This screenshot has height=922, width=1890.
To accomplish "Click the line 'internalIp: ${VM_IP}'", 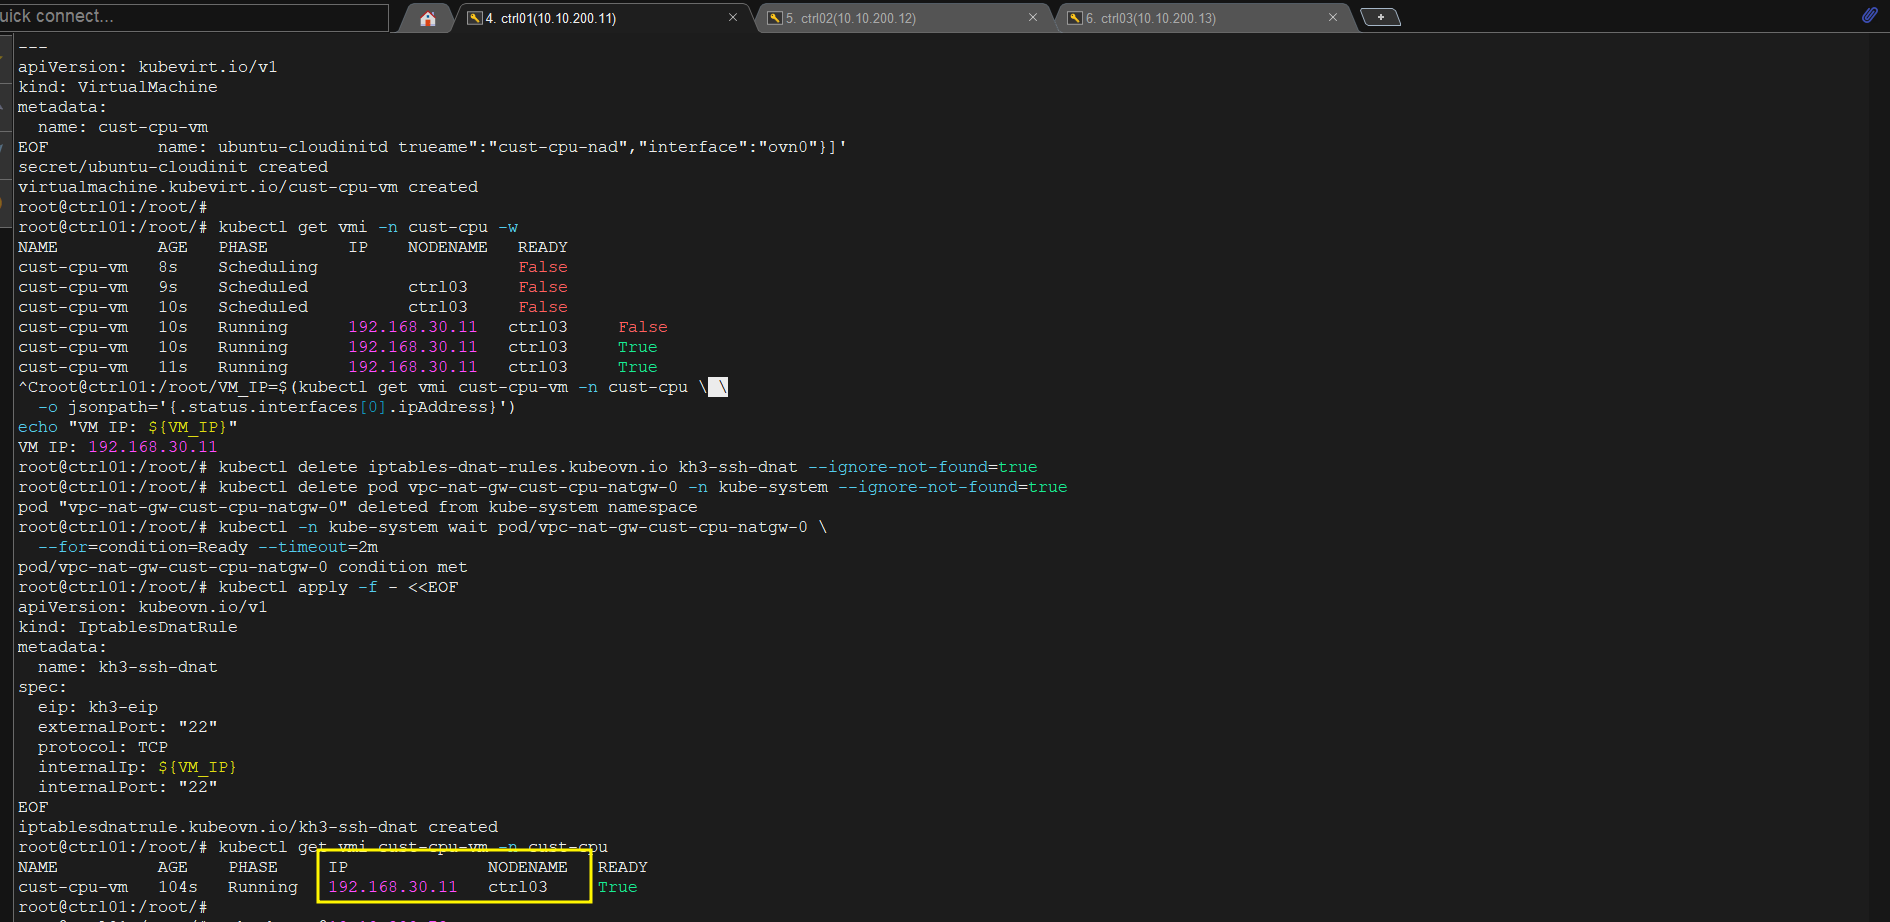I will pyautogui.click(x=138, y=767).
